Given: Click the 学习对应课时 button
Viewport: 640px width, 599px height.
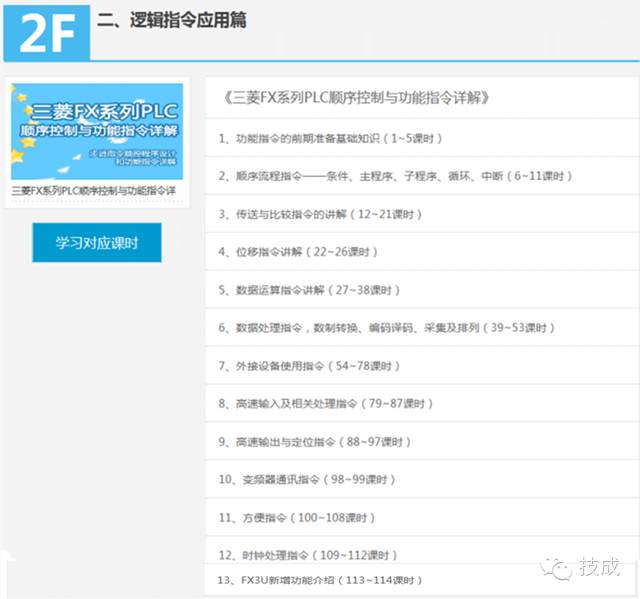Looking at the screenshot, I should [97, 242].
